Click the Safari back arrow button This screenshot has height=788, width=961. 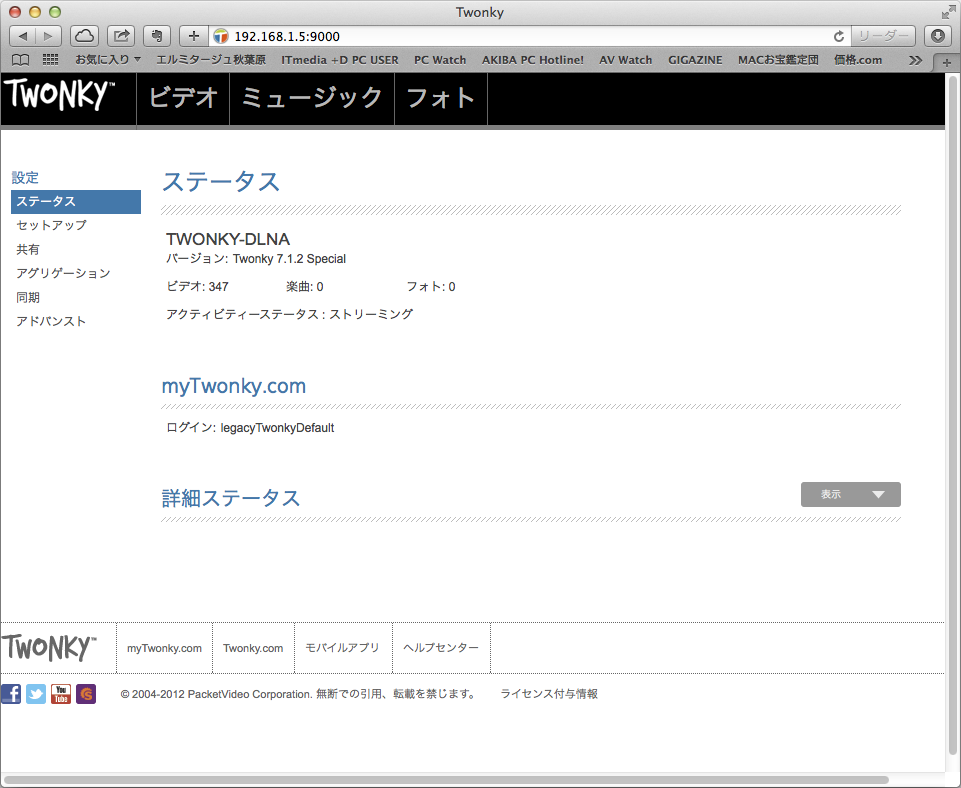[x=23, y=36]
